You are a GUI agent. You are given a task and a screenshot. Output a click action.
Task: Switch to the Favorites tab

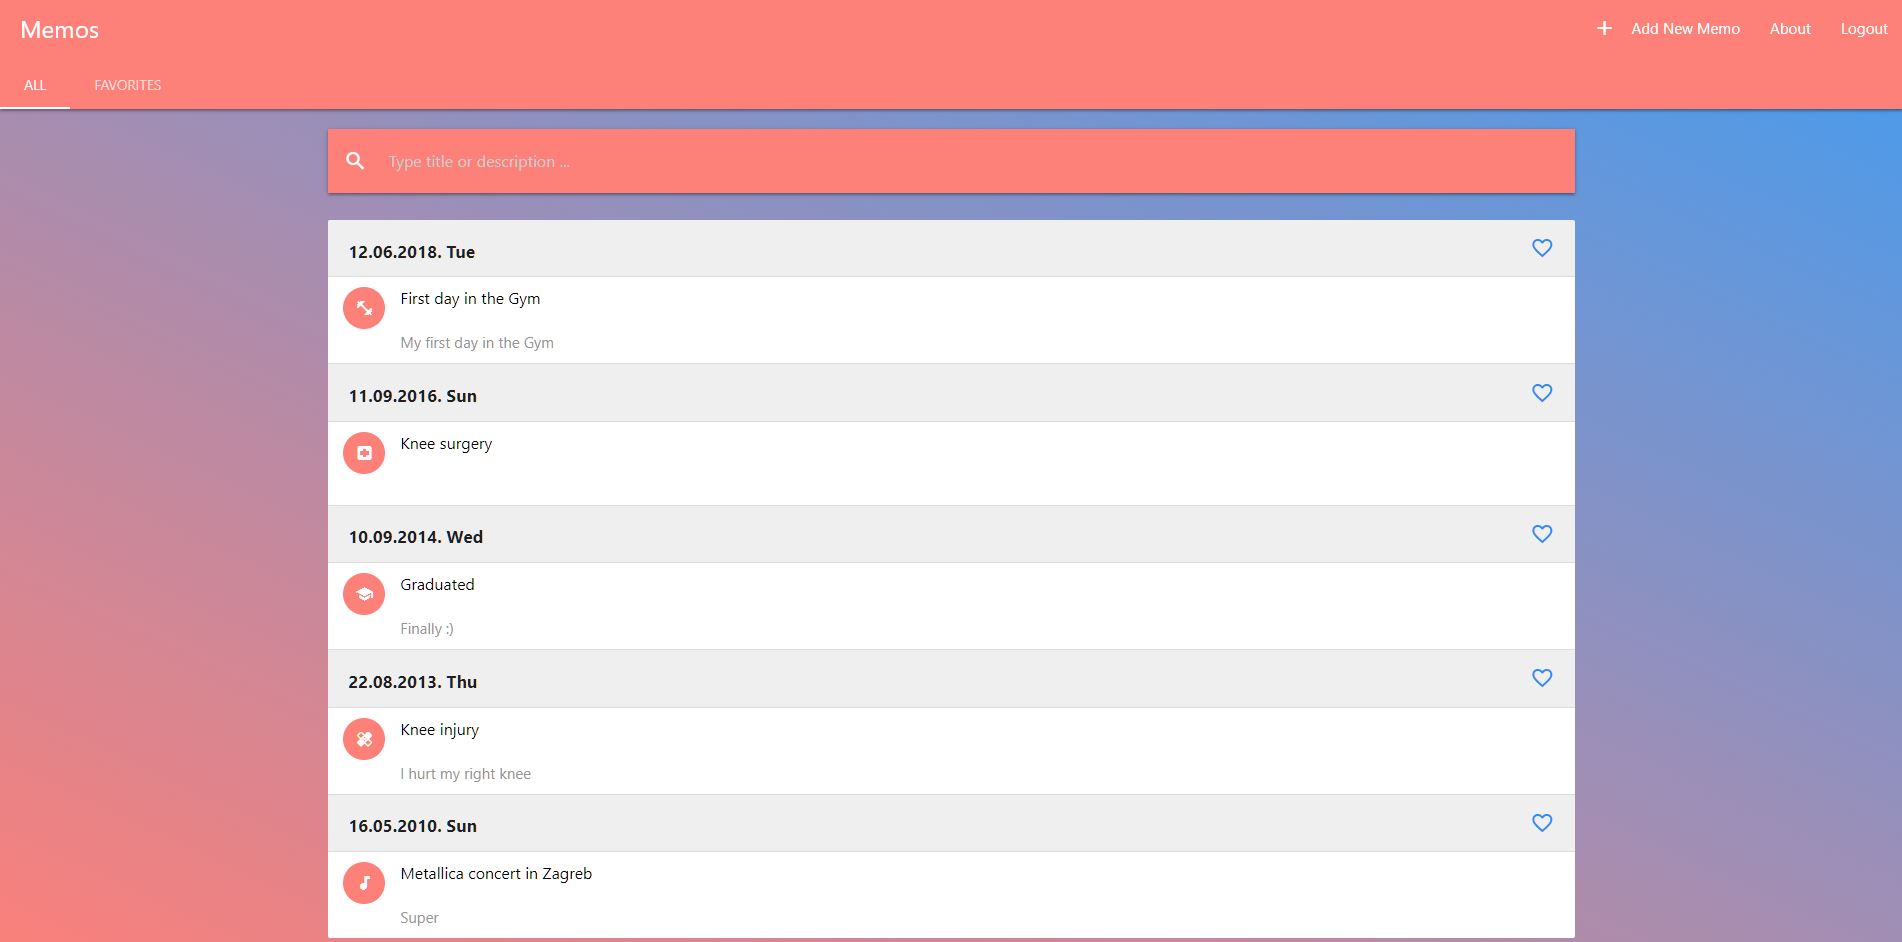(127, 85)
